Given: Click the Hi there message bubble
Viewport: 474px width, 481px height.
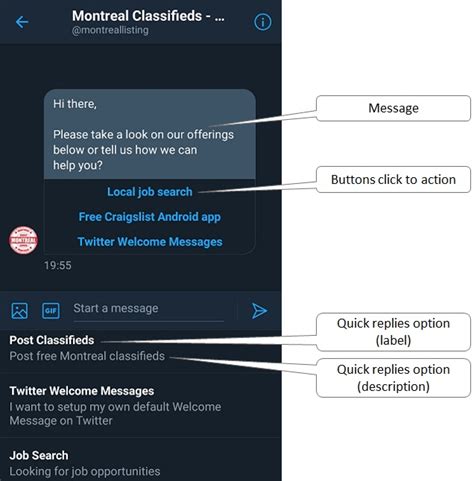Looking at the screenshot, I should click(150, 134).
